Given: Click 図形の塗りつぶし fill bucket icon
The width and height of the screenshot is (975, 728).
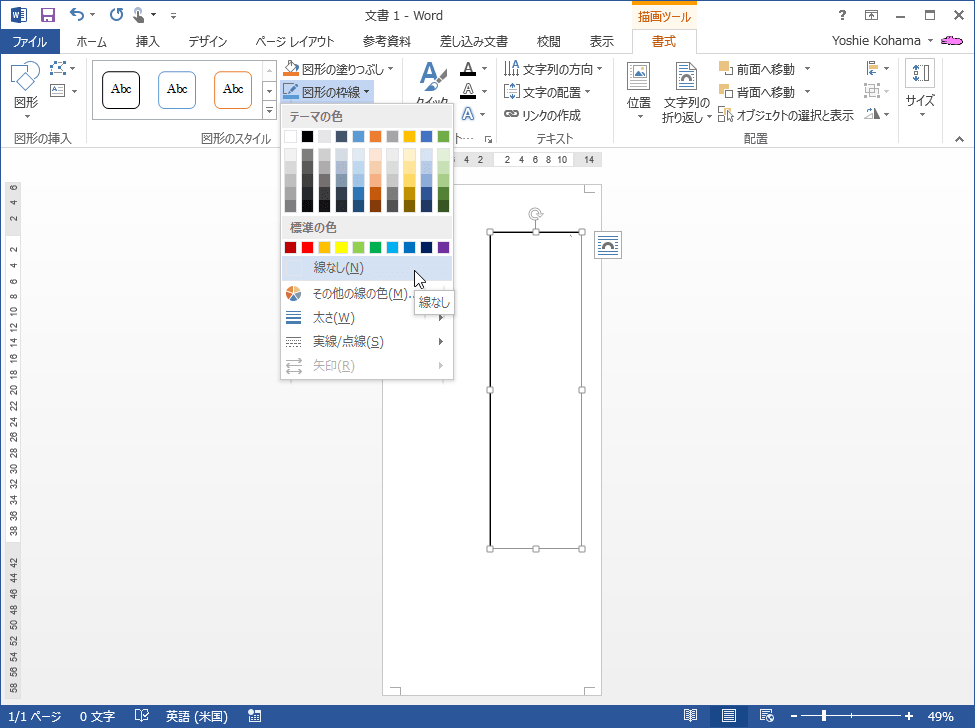Looking at the screenshot, I should [x=291, y=68].
